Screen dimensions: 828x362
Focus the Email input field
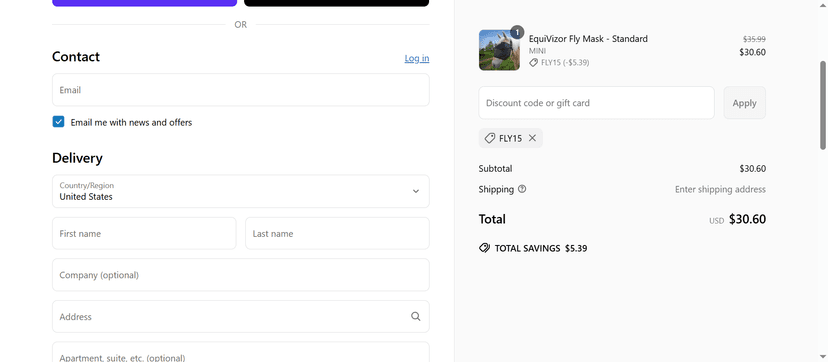241,90
